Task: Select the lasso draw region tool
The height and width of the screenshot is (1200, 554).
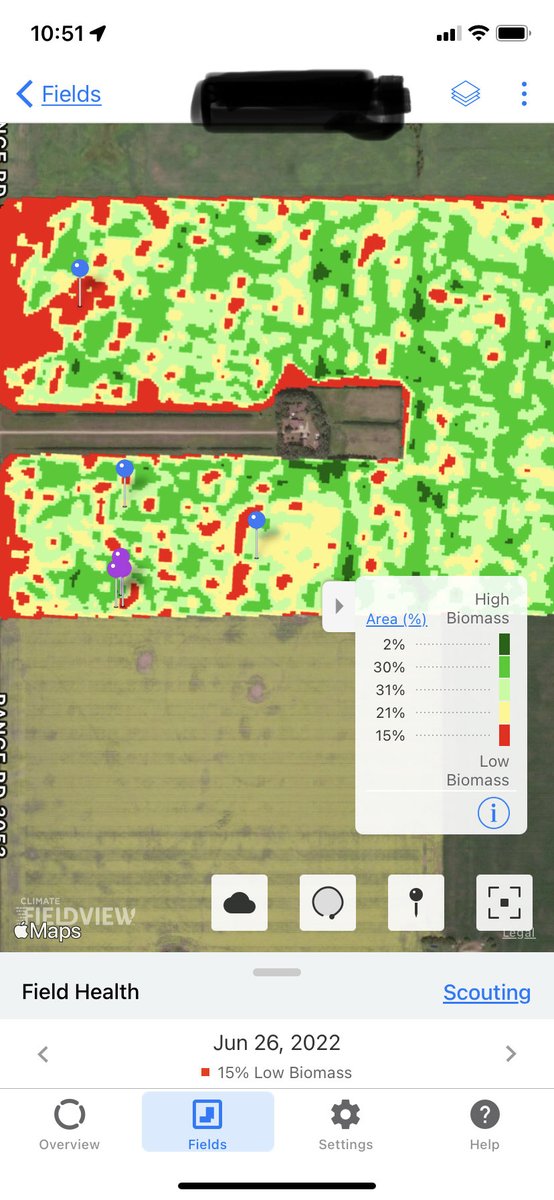Action: [x=328, y=903]
